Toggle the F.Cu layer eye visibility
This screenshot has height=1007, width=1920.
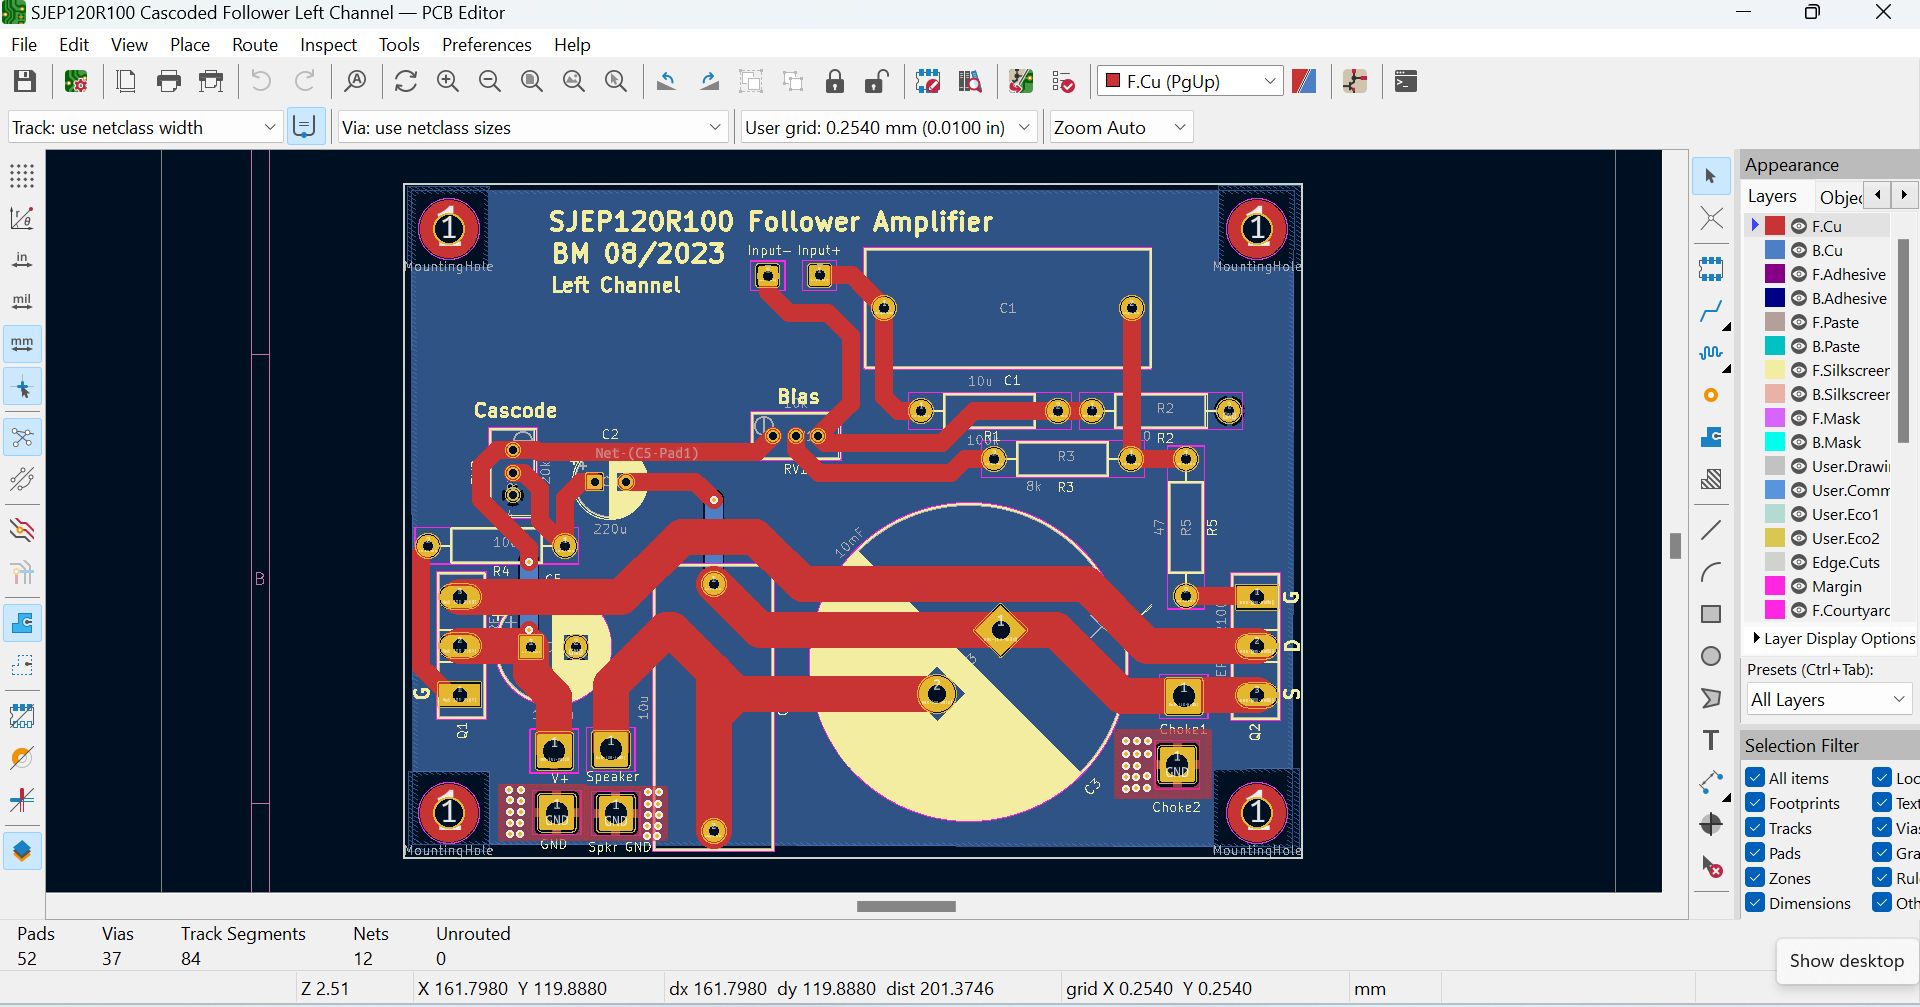[x=1799, y=226]
